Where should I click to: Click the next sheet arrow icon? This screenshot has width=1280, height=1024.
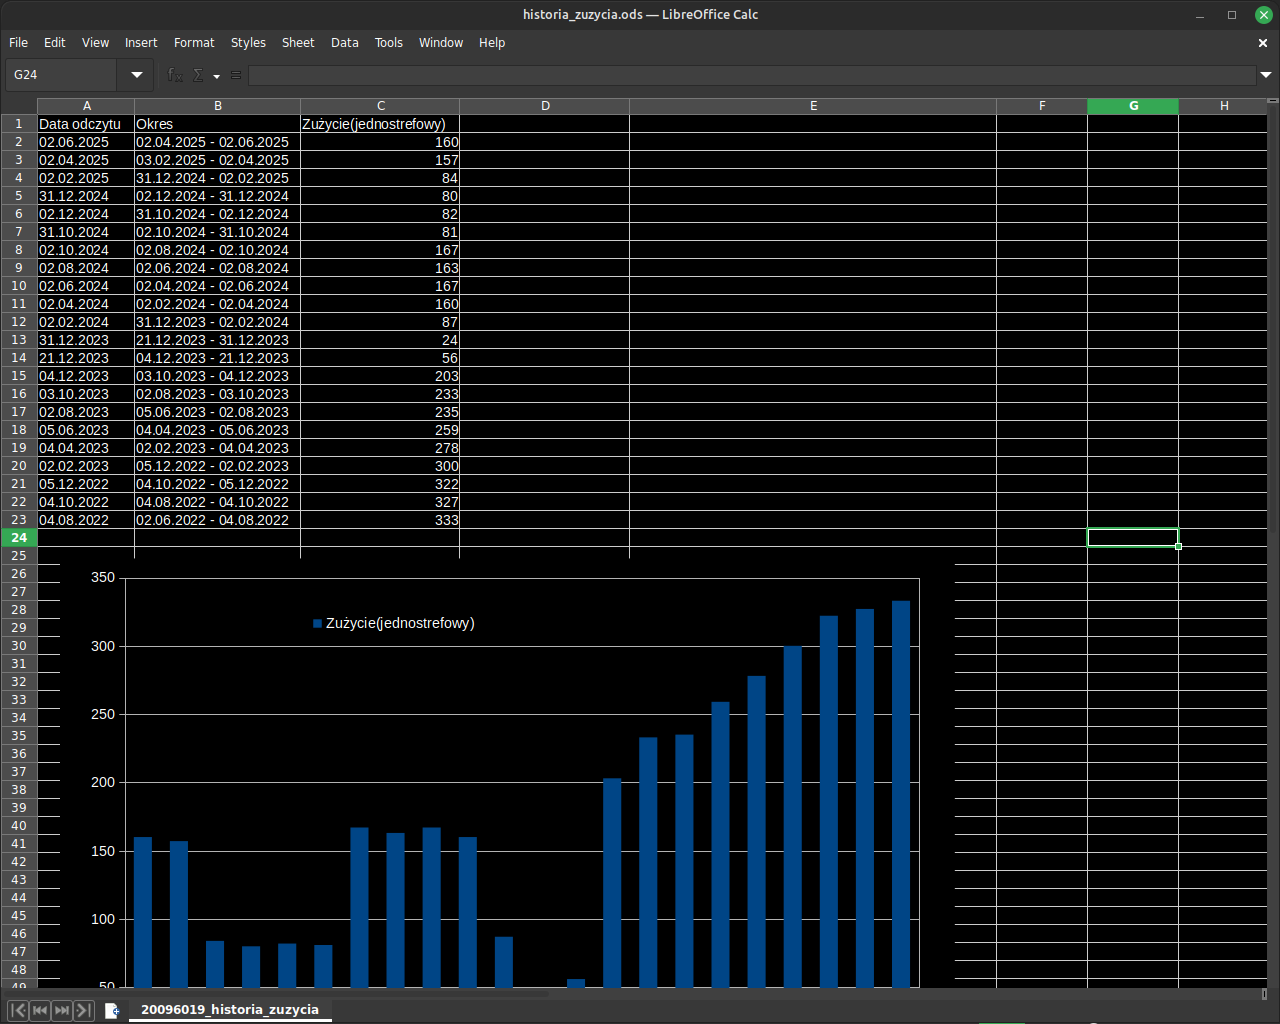61,1010
